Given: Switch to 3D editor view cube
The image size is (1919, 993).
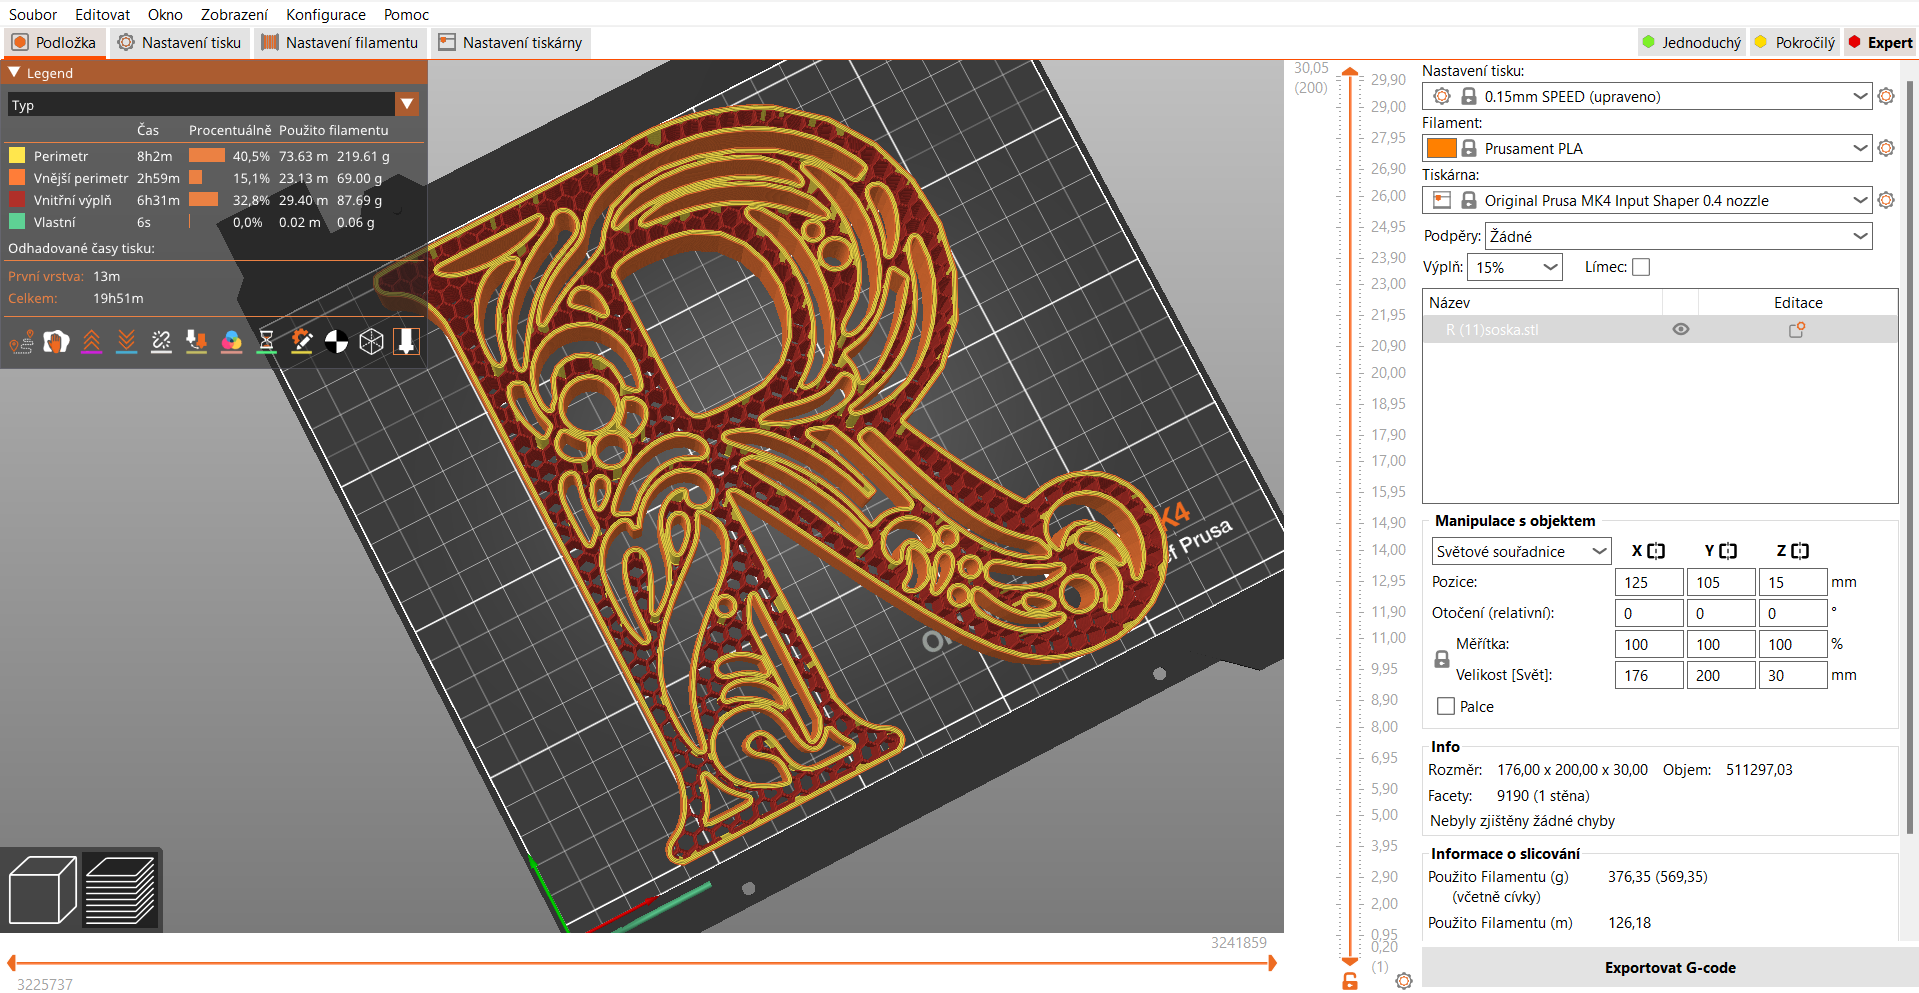Looking at the screenshot, I should (x=43, y=890).
